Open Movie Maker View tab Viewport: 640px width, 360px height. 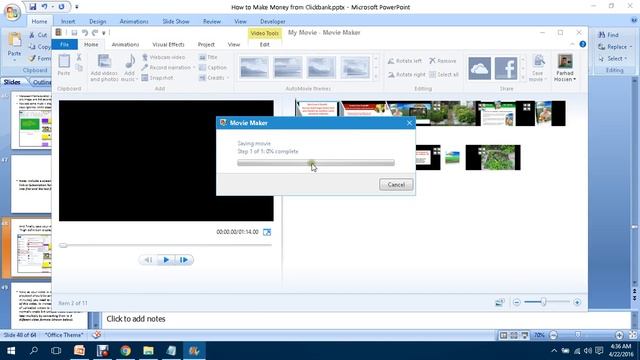[234, 44]
